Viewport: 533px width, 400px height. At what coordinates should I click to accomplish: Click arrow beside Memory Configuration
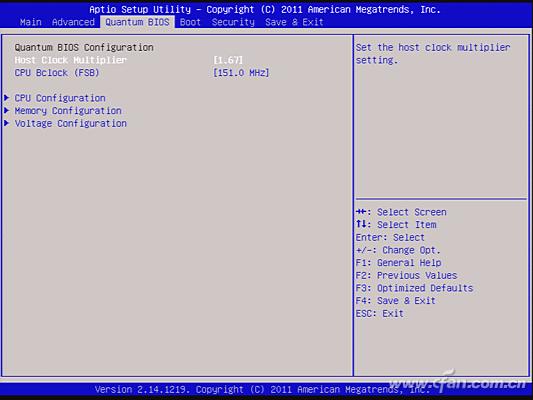pyautogui.click(x=6, y=110)
